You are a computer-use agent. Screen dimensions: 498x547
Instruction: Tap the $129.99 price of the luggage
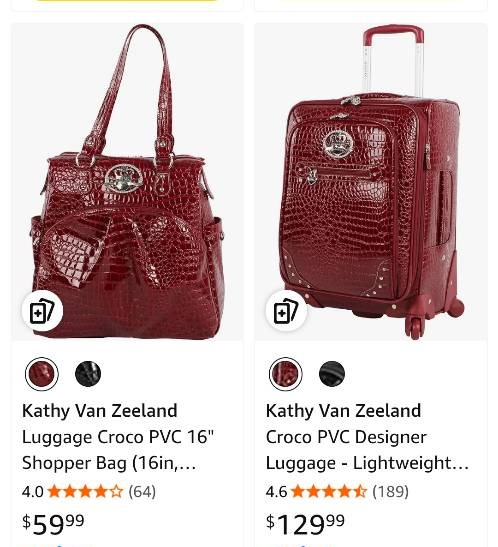coord(305,524)
